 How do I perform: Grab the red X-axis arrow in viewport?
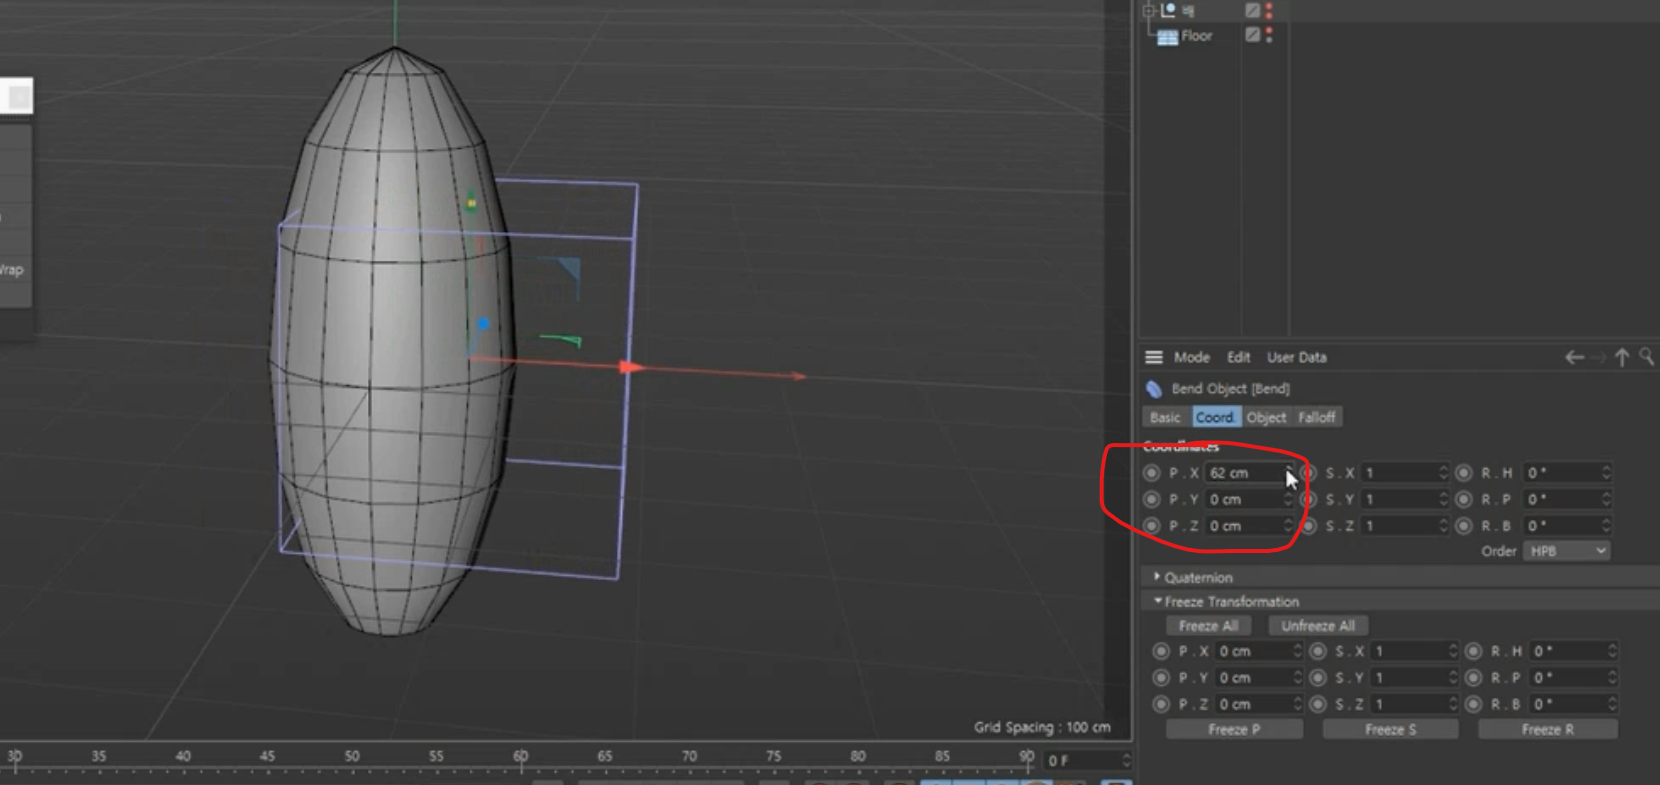point(632,368)
